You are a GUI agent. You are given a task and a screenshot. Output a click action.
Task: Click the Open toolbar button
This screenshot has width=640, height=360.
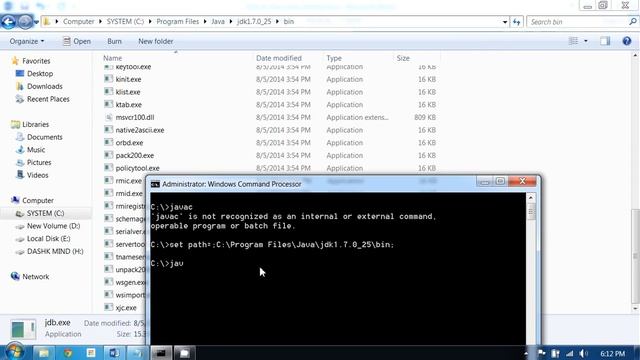pyautogui.click(x=77, y=41)
